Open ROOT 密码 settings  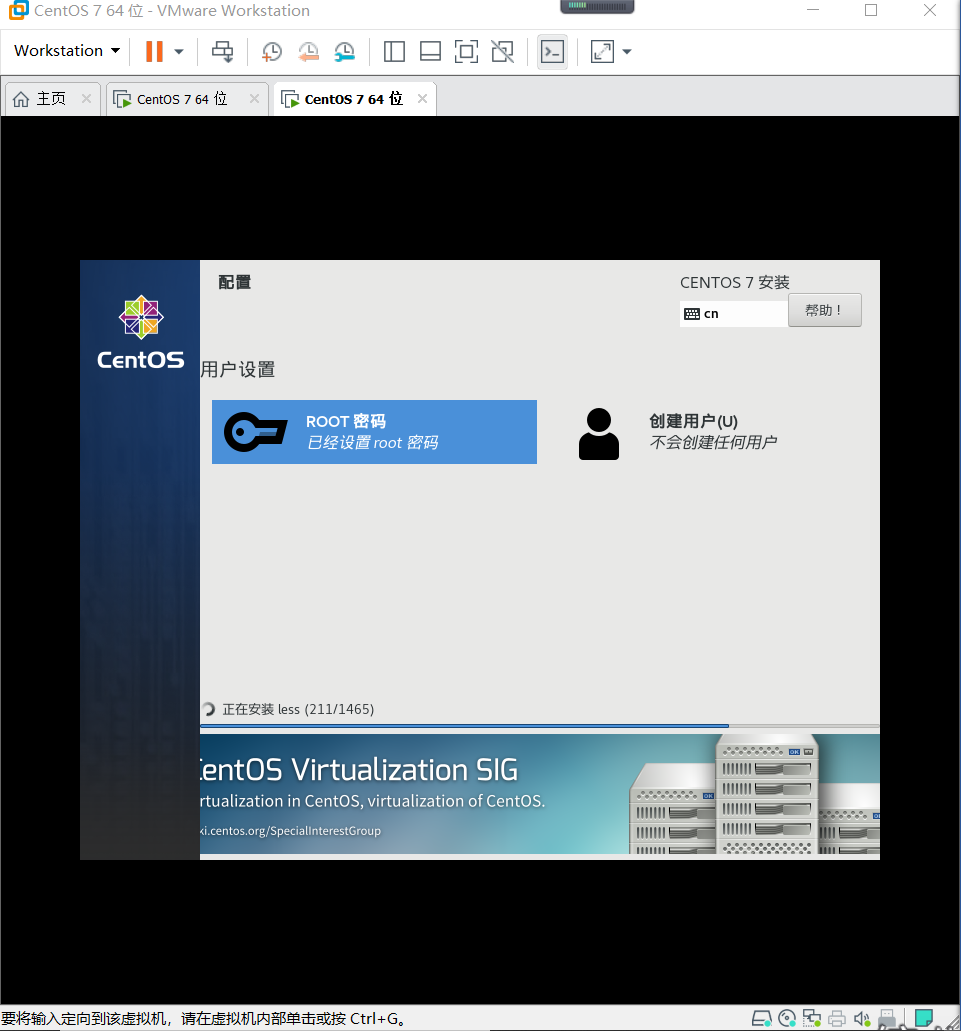pyautogui.click(x=374, y=432)
